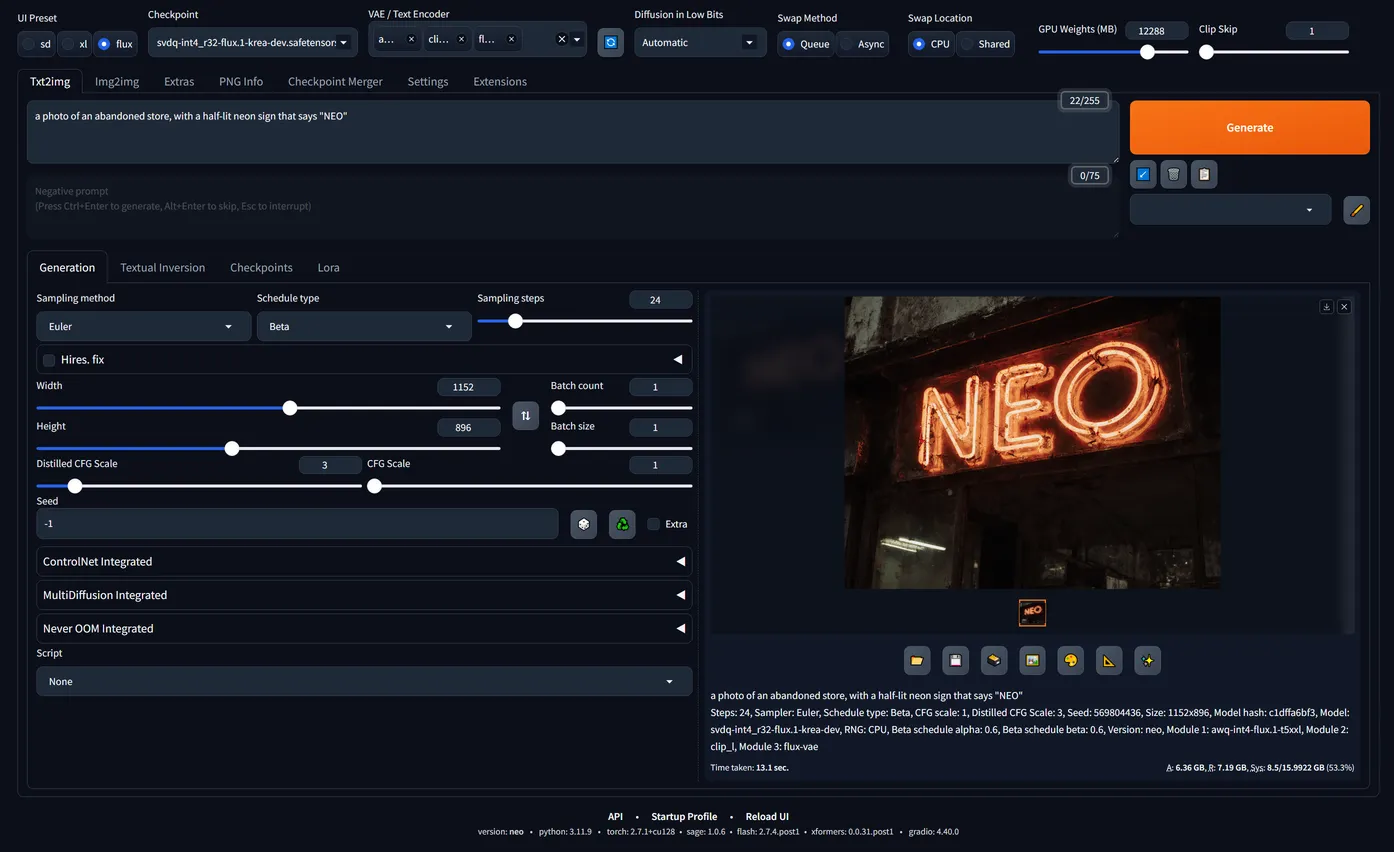This screenshot has height=852, width=1394.
Task: Reuse last seed with the recycle icon
Action: click(622, 524)
